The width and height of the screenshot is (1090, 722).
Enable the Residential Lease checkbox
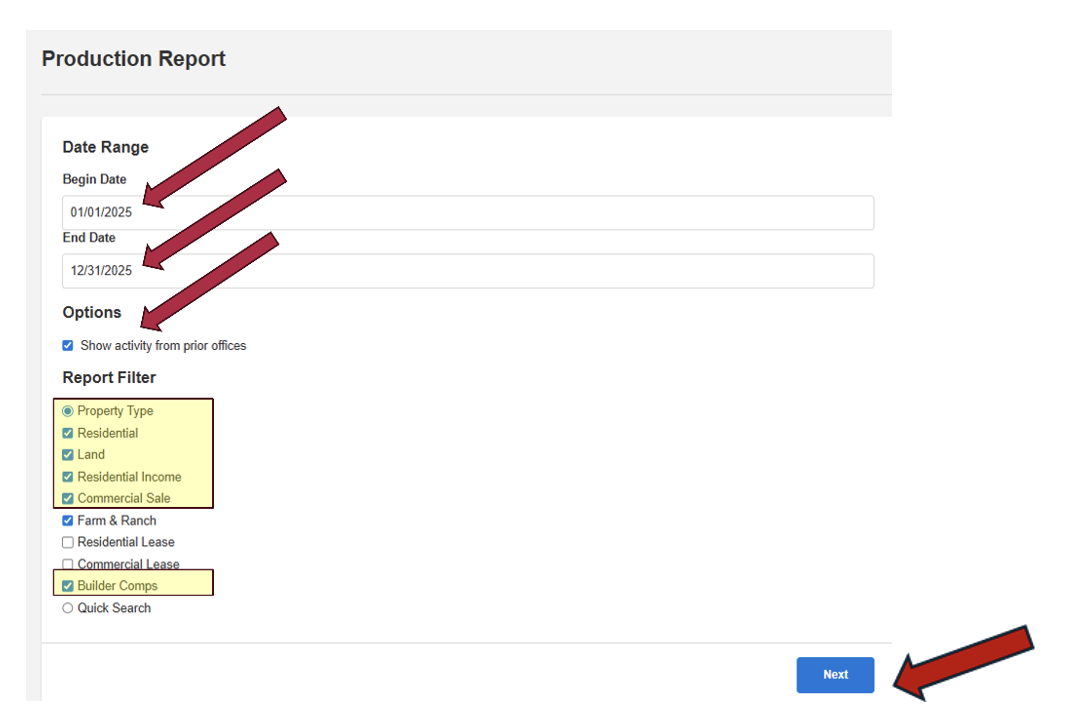(68, 542)
